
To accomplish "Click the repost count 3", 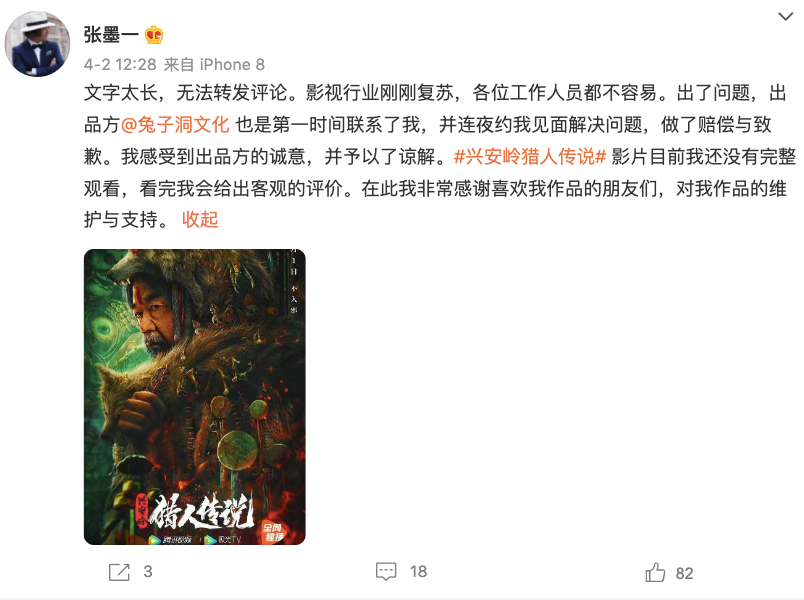I will tap(148, 572).
